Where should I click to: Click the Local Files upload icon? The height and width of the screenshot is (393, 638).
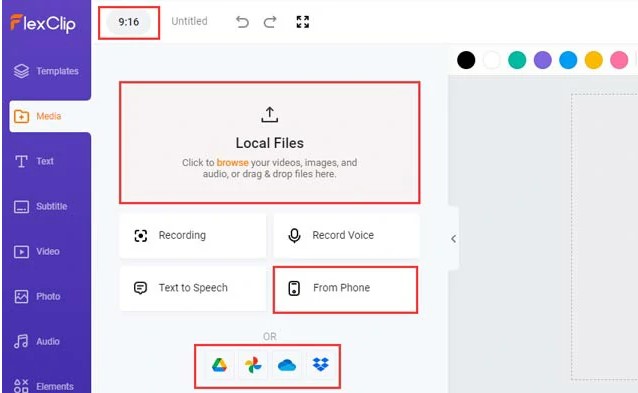click(x=269, y=115)
